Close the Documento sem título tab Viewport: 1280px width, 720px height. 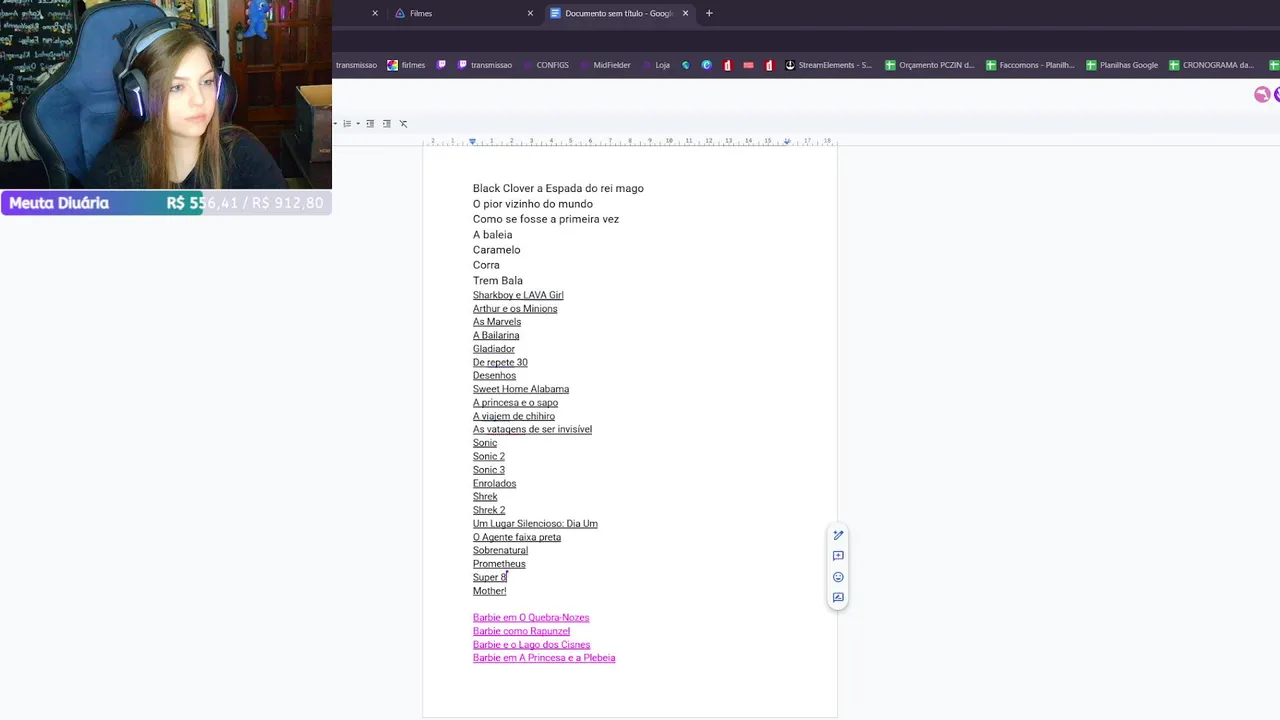point(685,13)
